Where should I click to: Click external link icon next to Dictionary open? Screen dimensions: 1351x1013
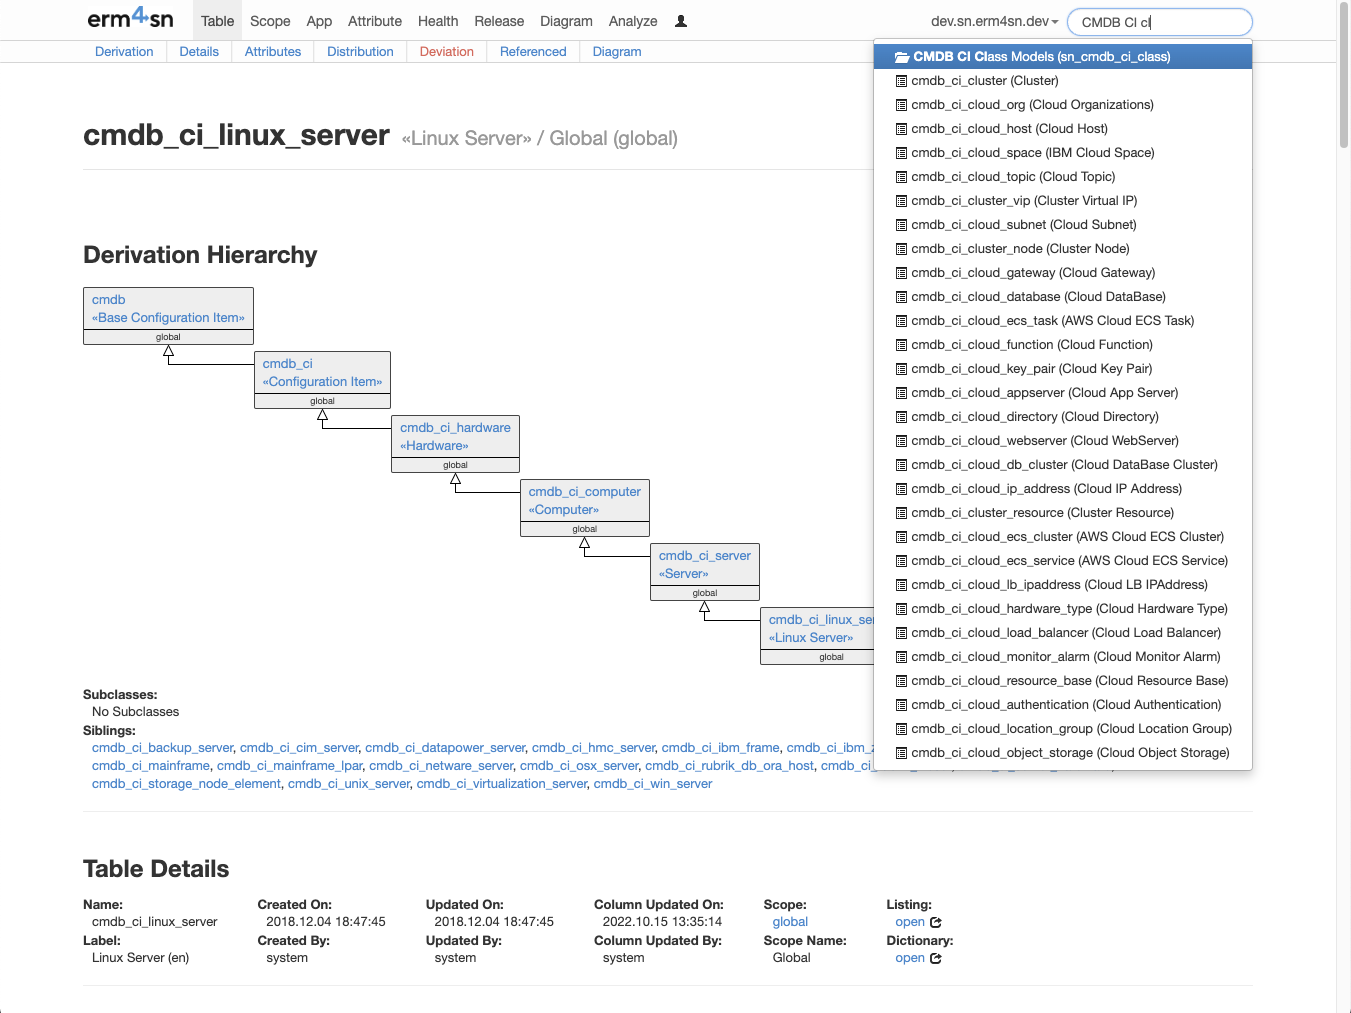coord(936,958)
